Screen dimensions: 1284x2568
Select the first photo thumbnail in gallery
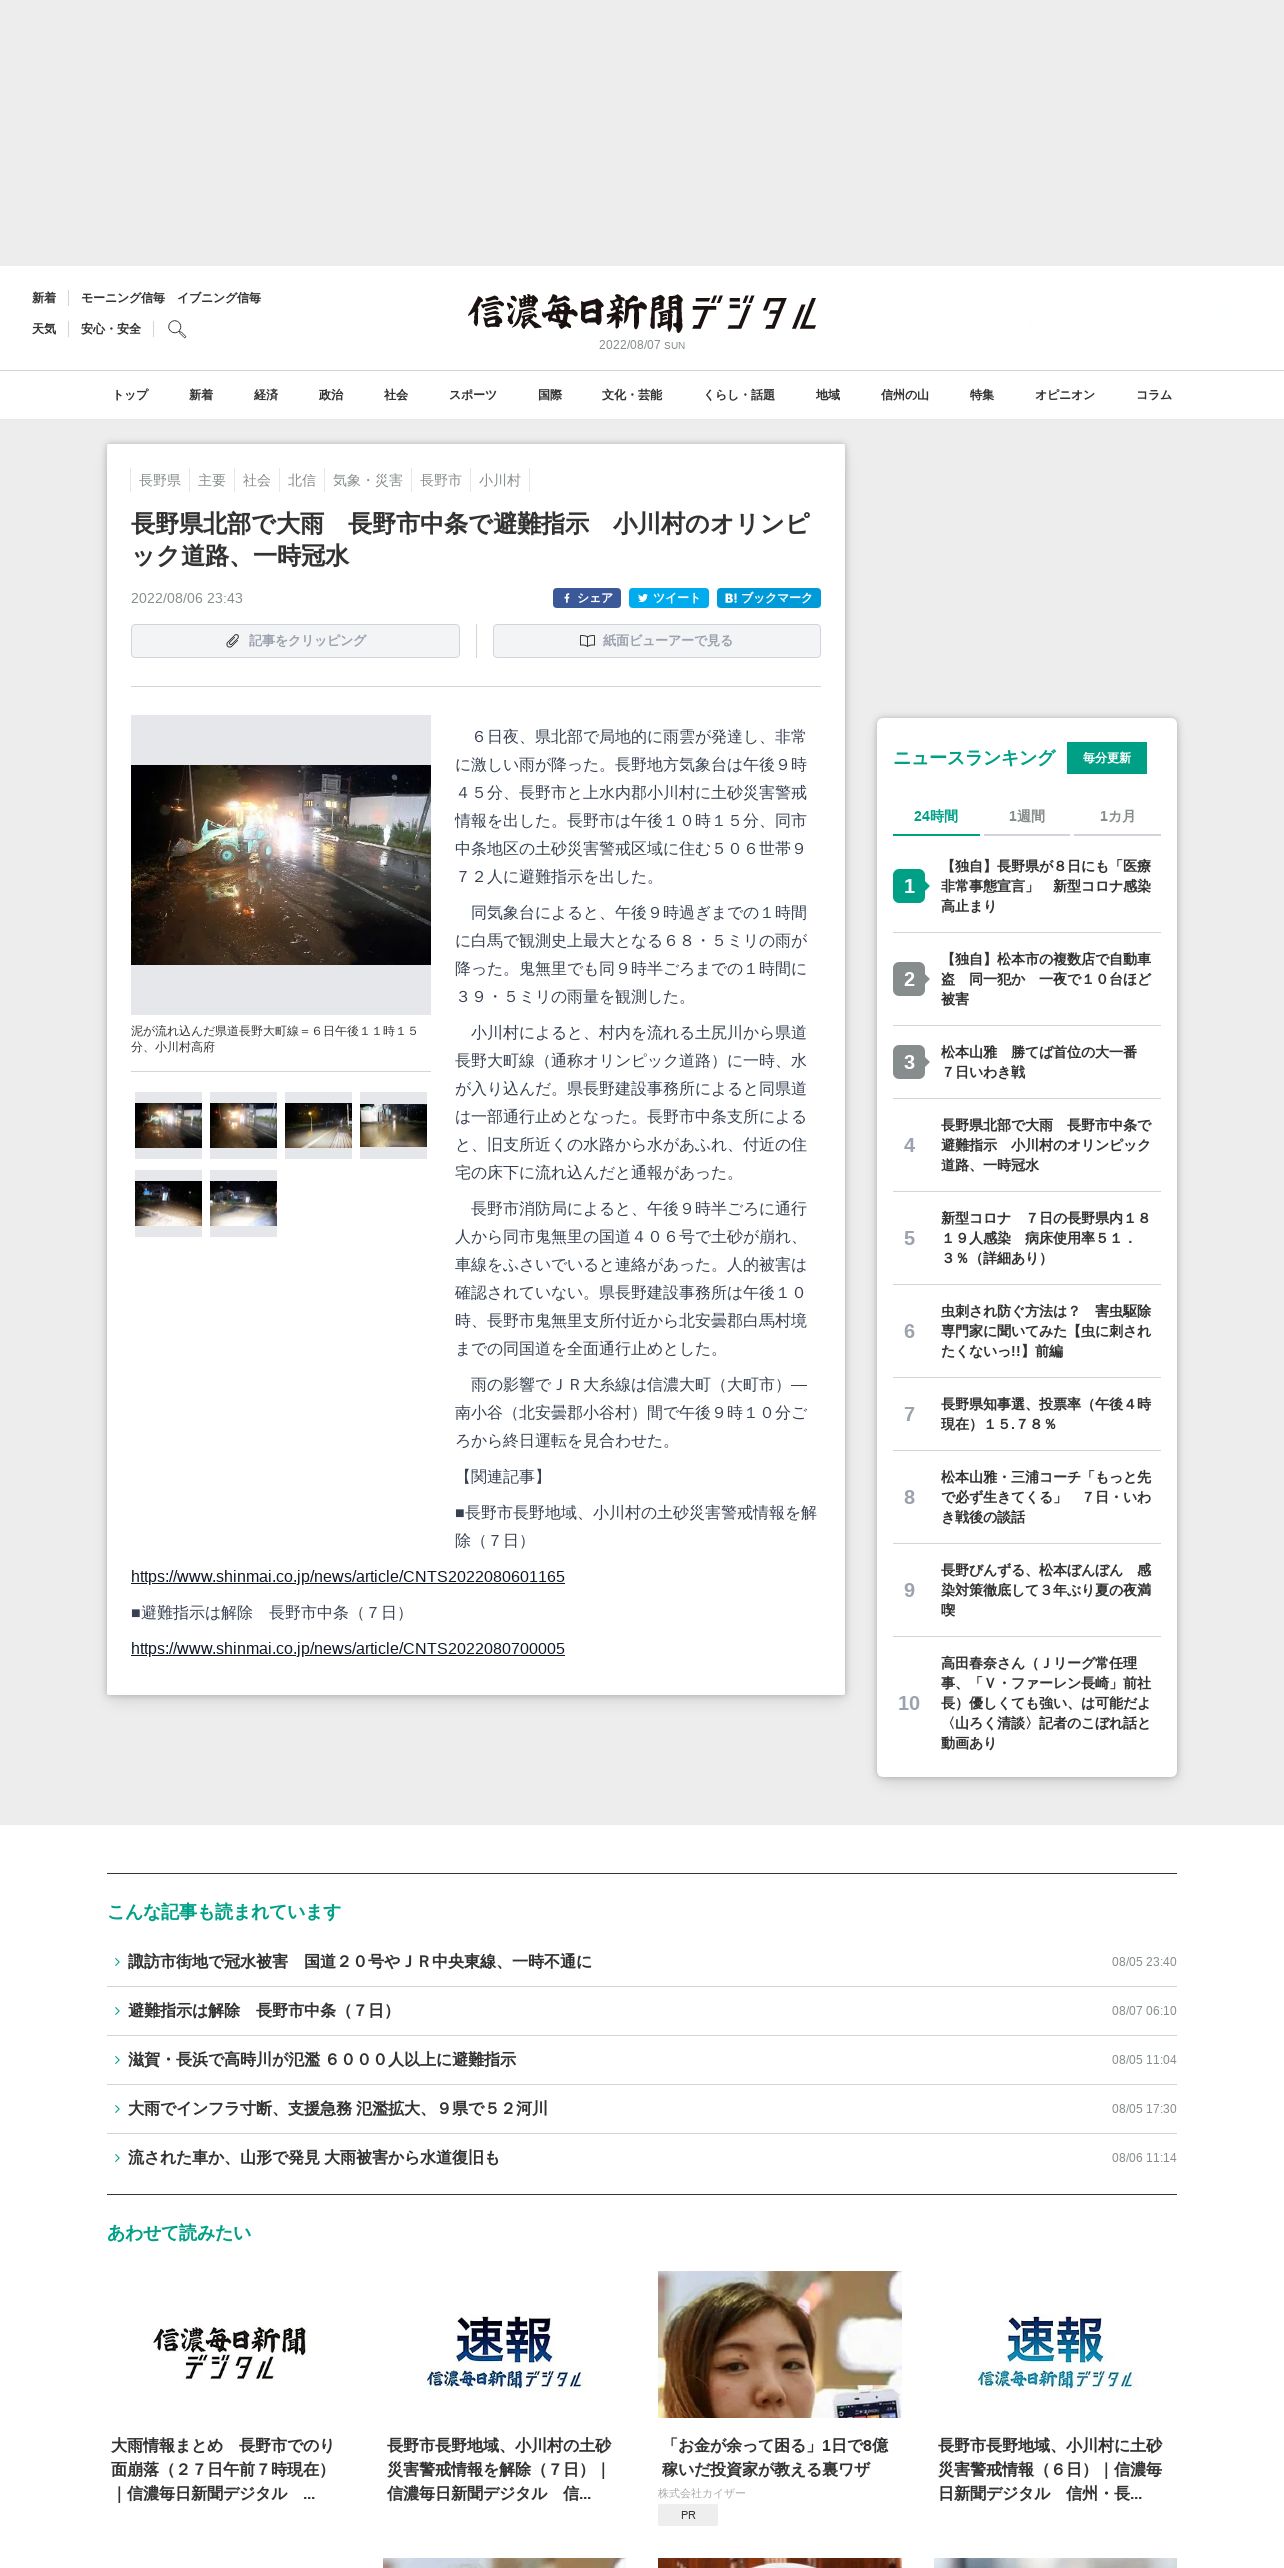[168, 1125]
